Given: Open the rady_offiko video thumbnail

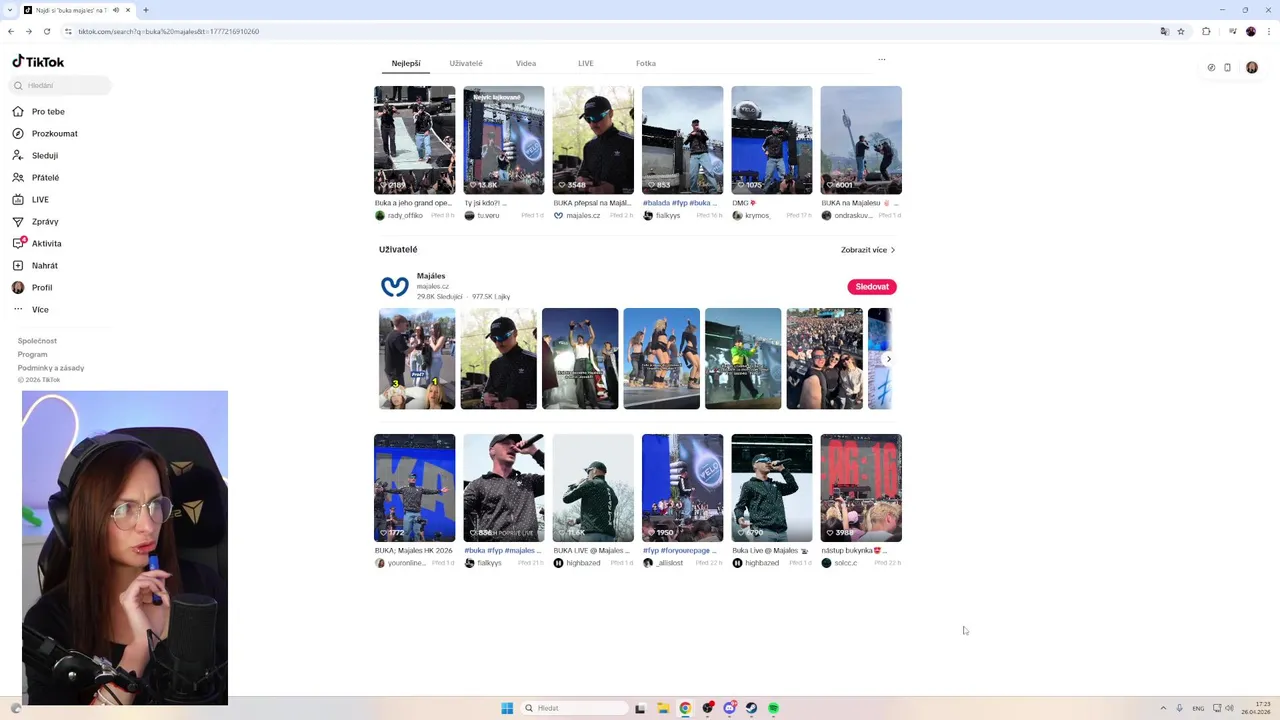Looking at the screenshot, I should (414, 140).
